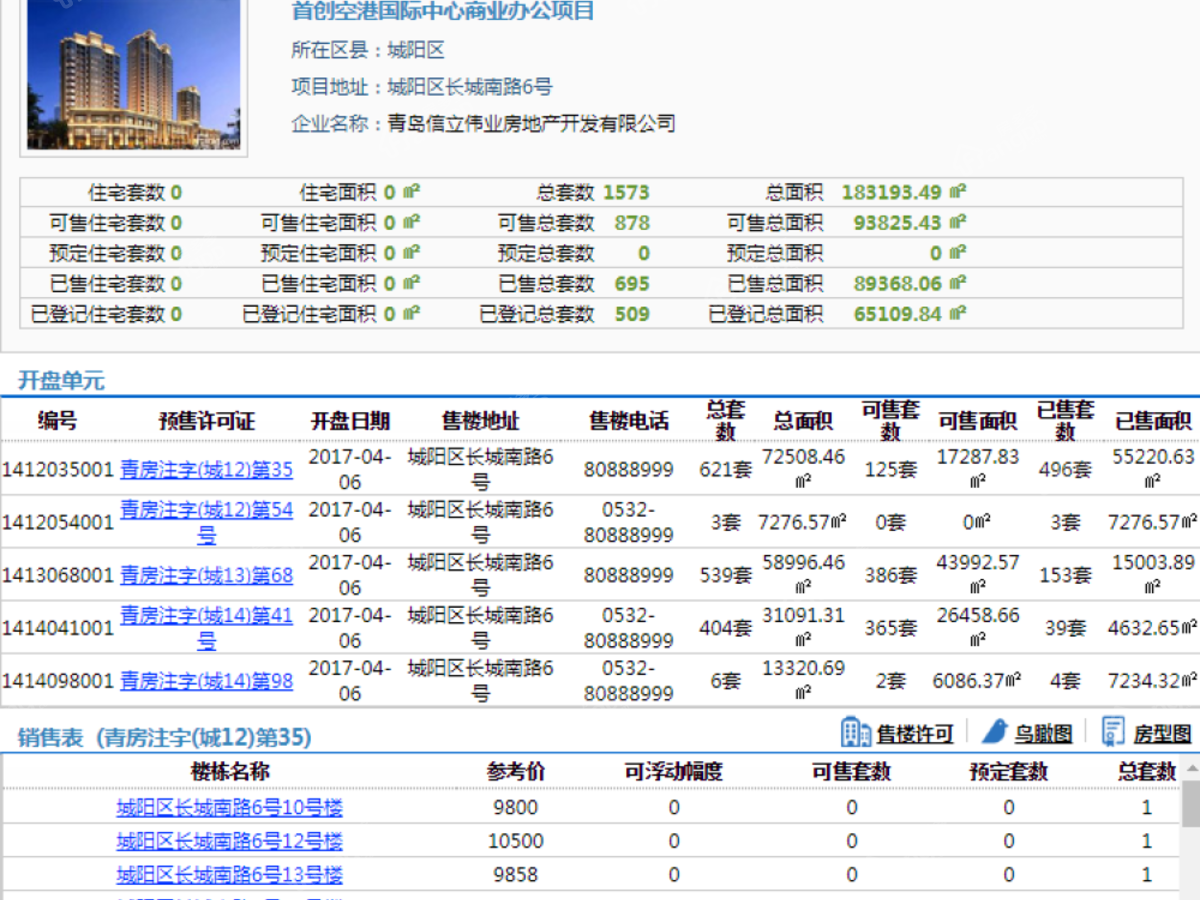Image resolution: width=1200 pixels, height=900 pixels.
Task: Click the 496套 sold units cell
Action: [x=1065, y=469]
